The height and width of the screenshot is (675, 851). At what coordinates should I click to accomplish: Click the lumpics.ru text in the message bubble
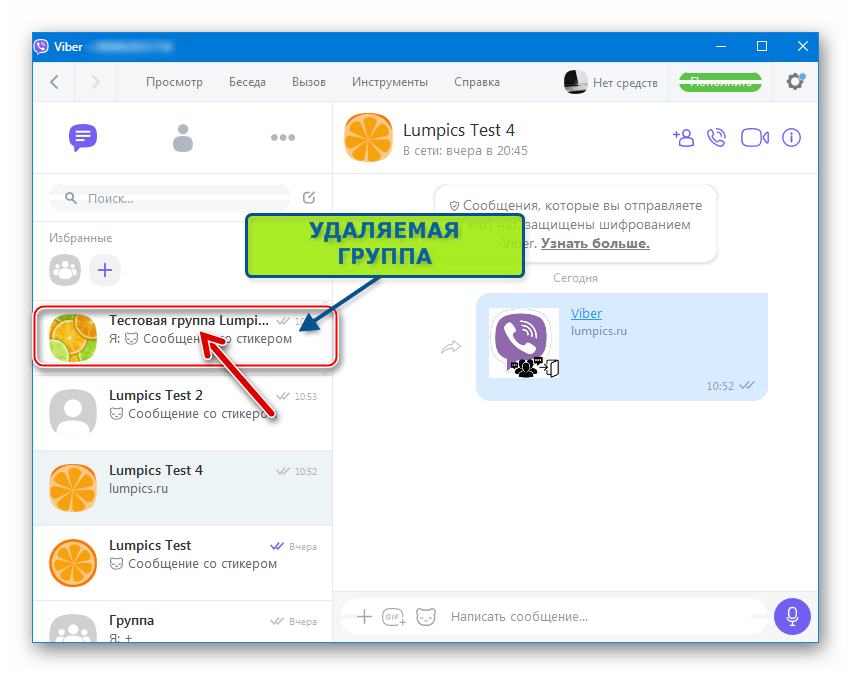[x=599, y=331]
